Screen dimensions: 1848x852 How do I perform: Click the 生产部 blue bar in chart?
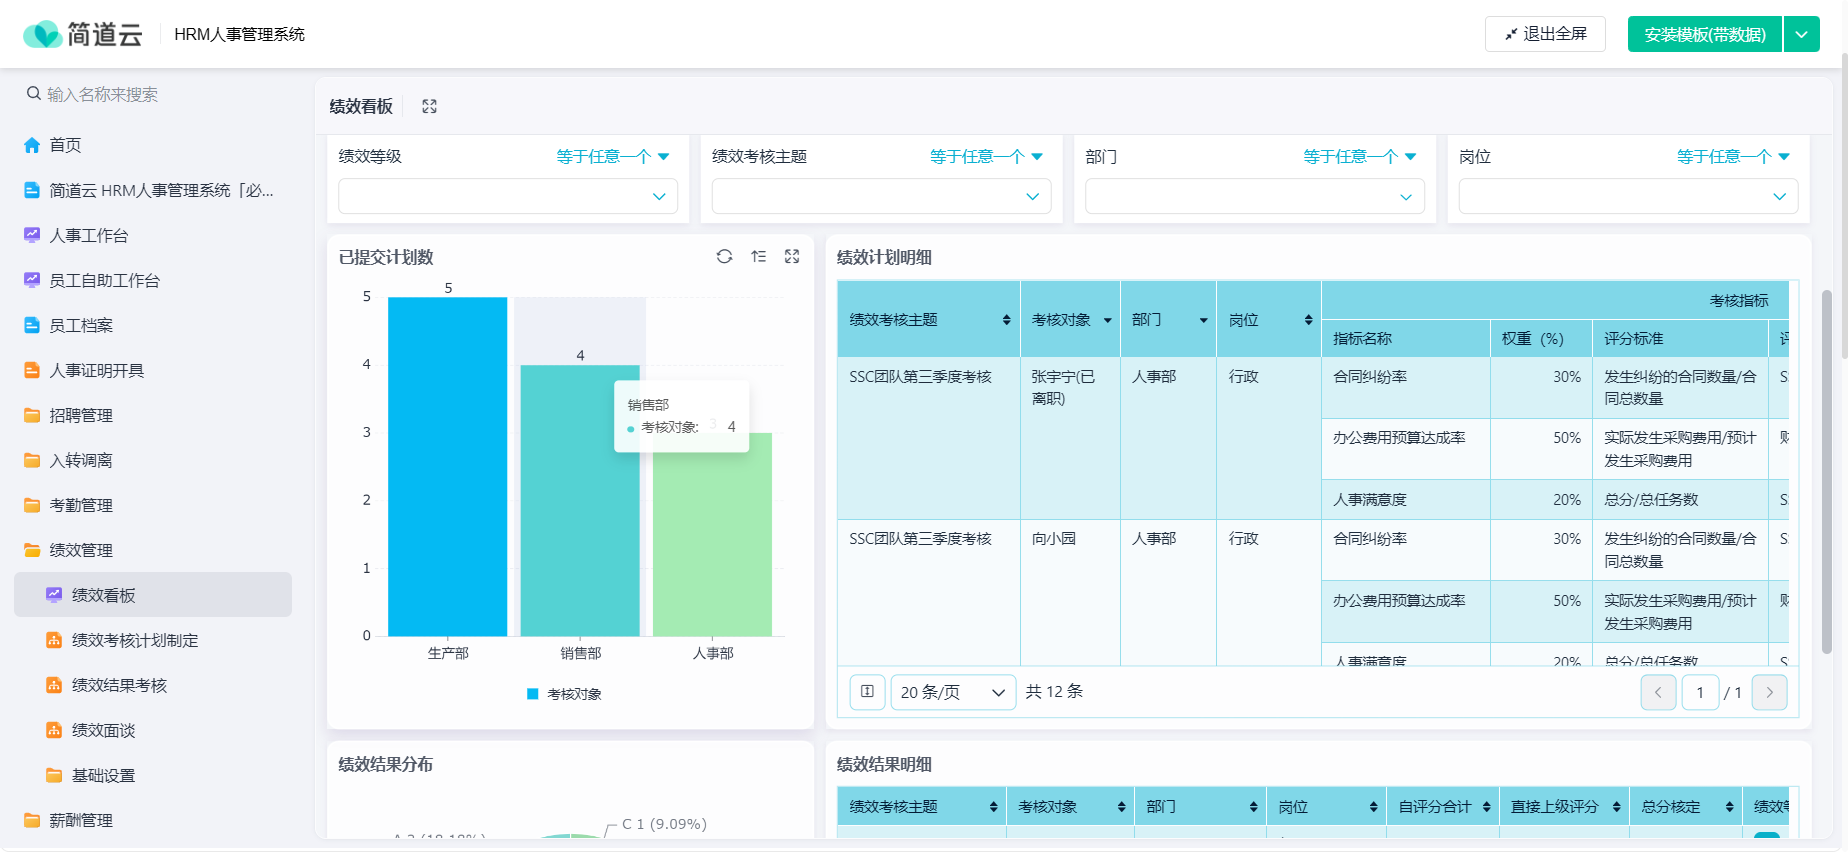tap(447, 466)
